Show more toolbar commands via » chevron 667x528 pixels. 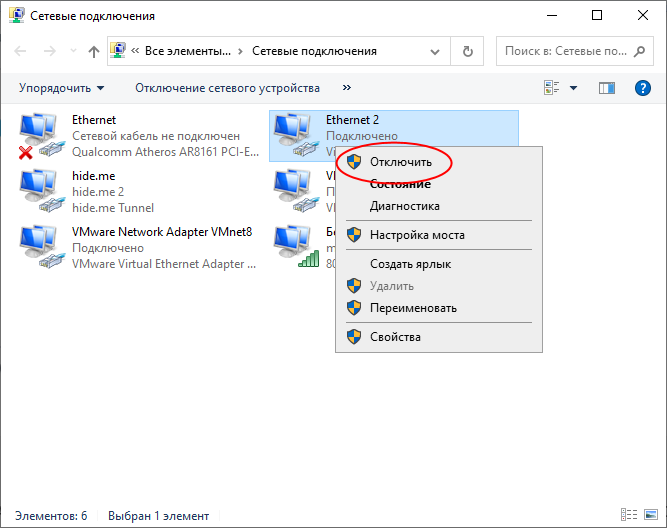click(347, 88)
